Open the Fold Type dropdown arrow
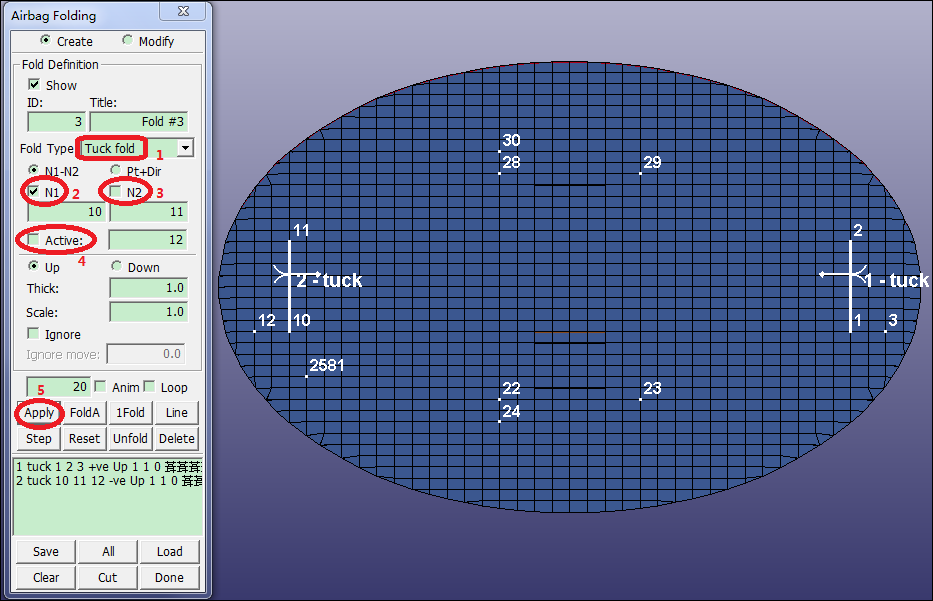933x601 pixels. [x=184, y=148]
